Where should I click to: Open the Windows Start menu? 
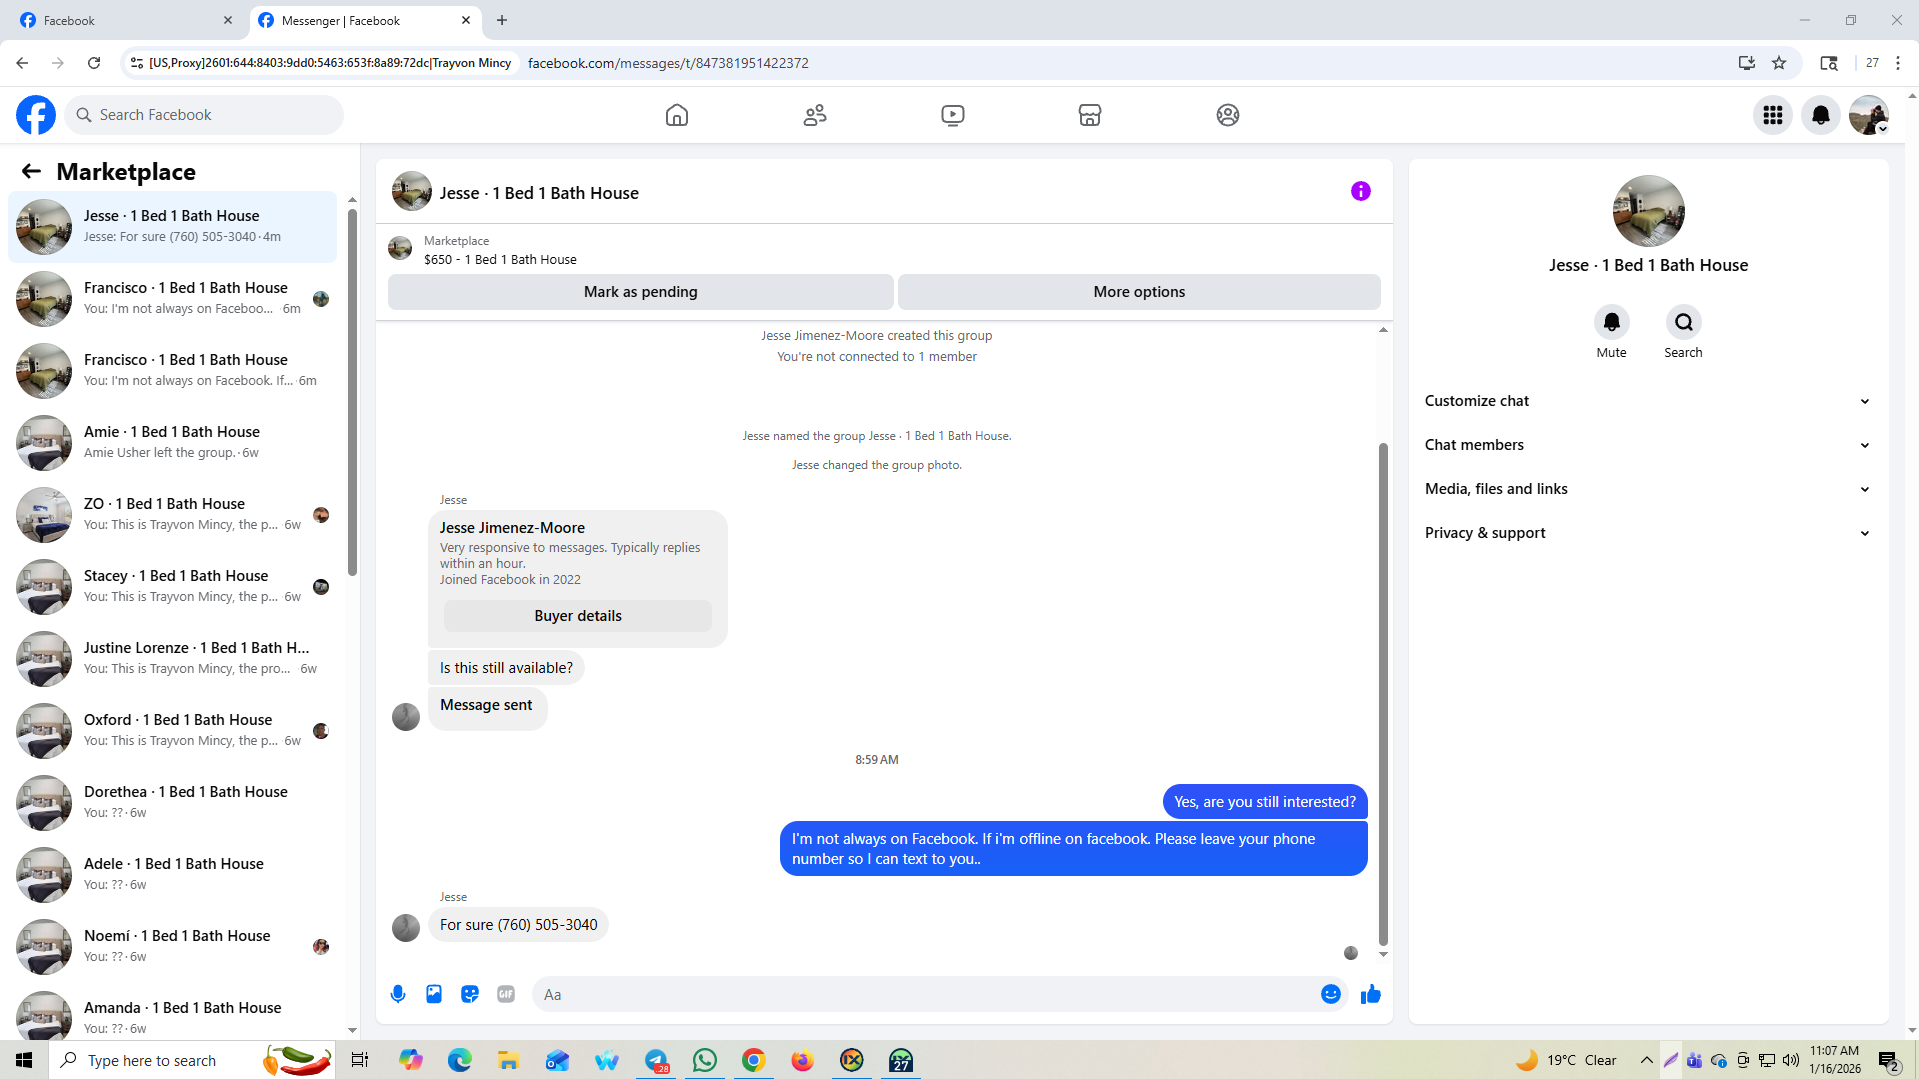(x=24, y=1060)
